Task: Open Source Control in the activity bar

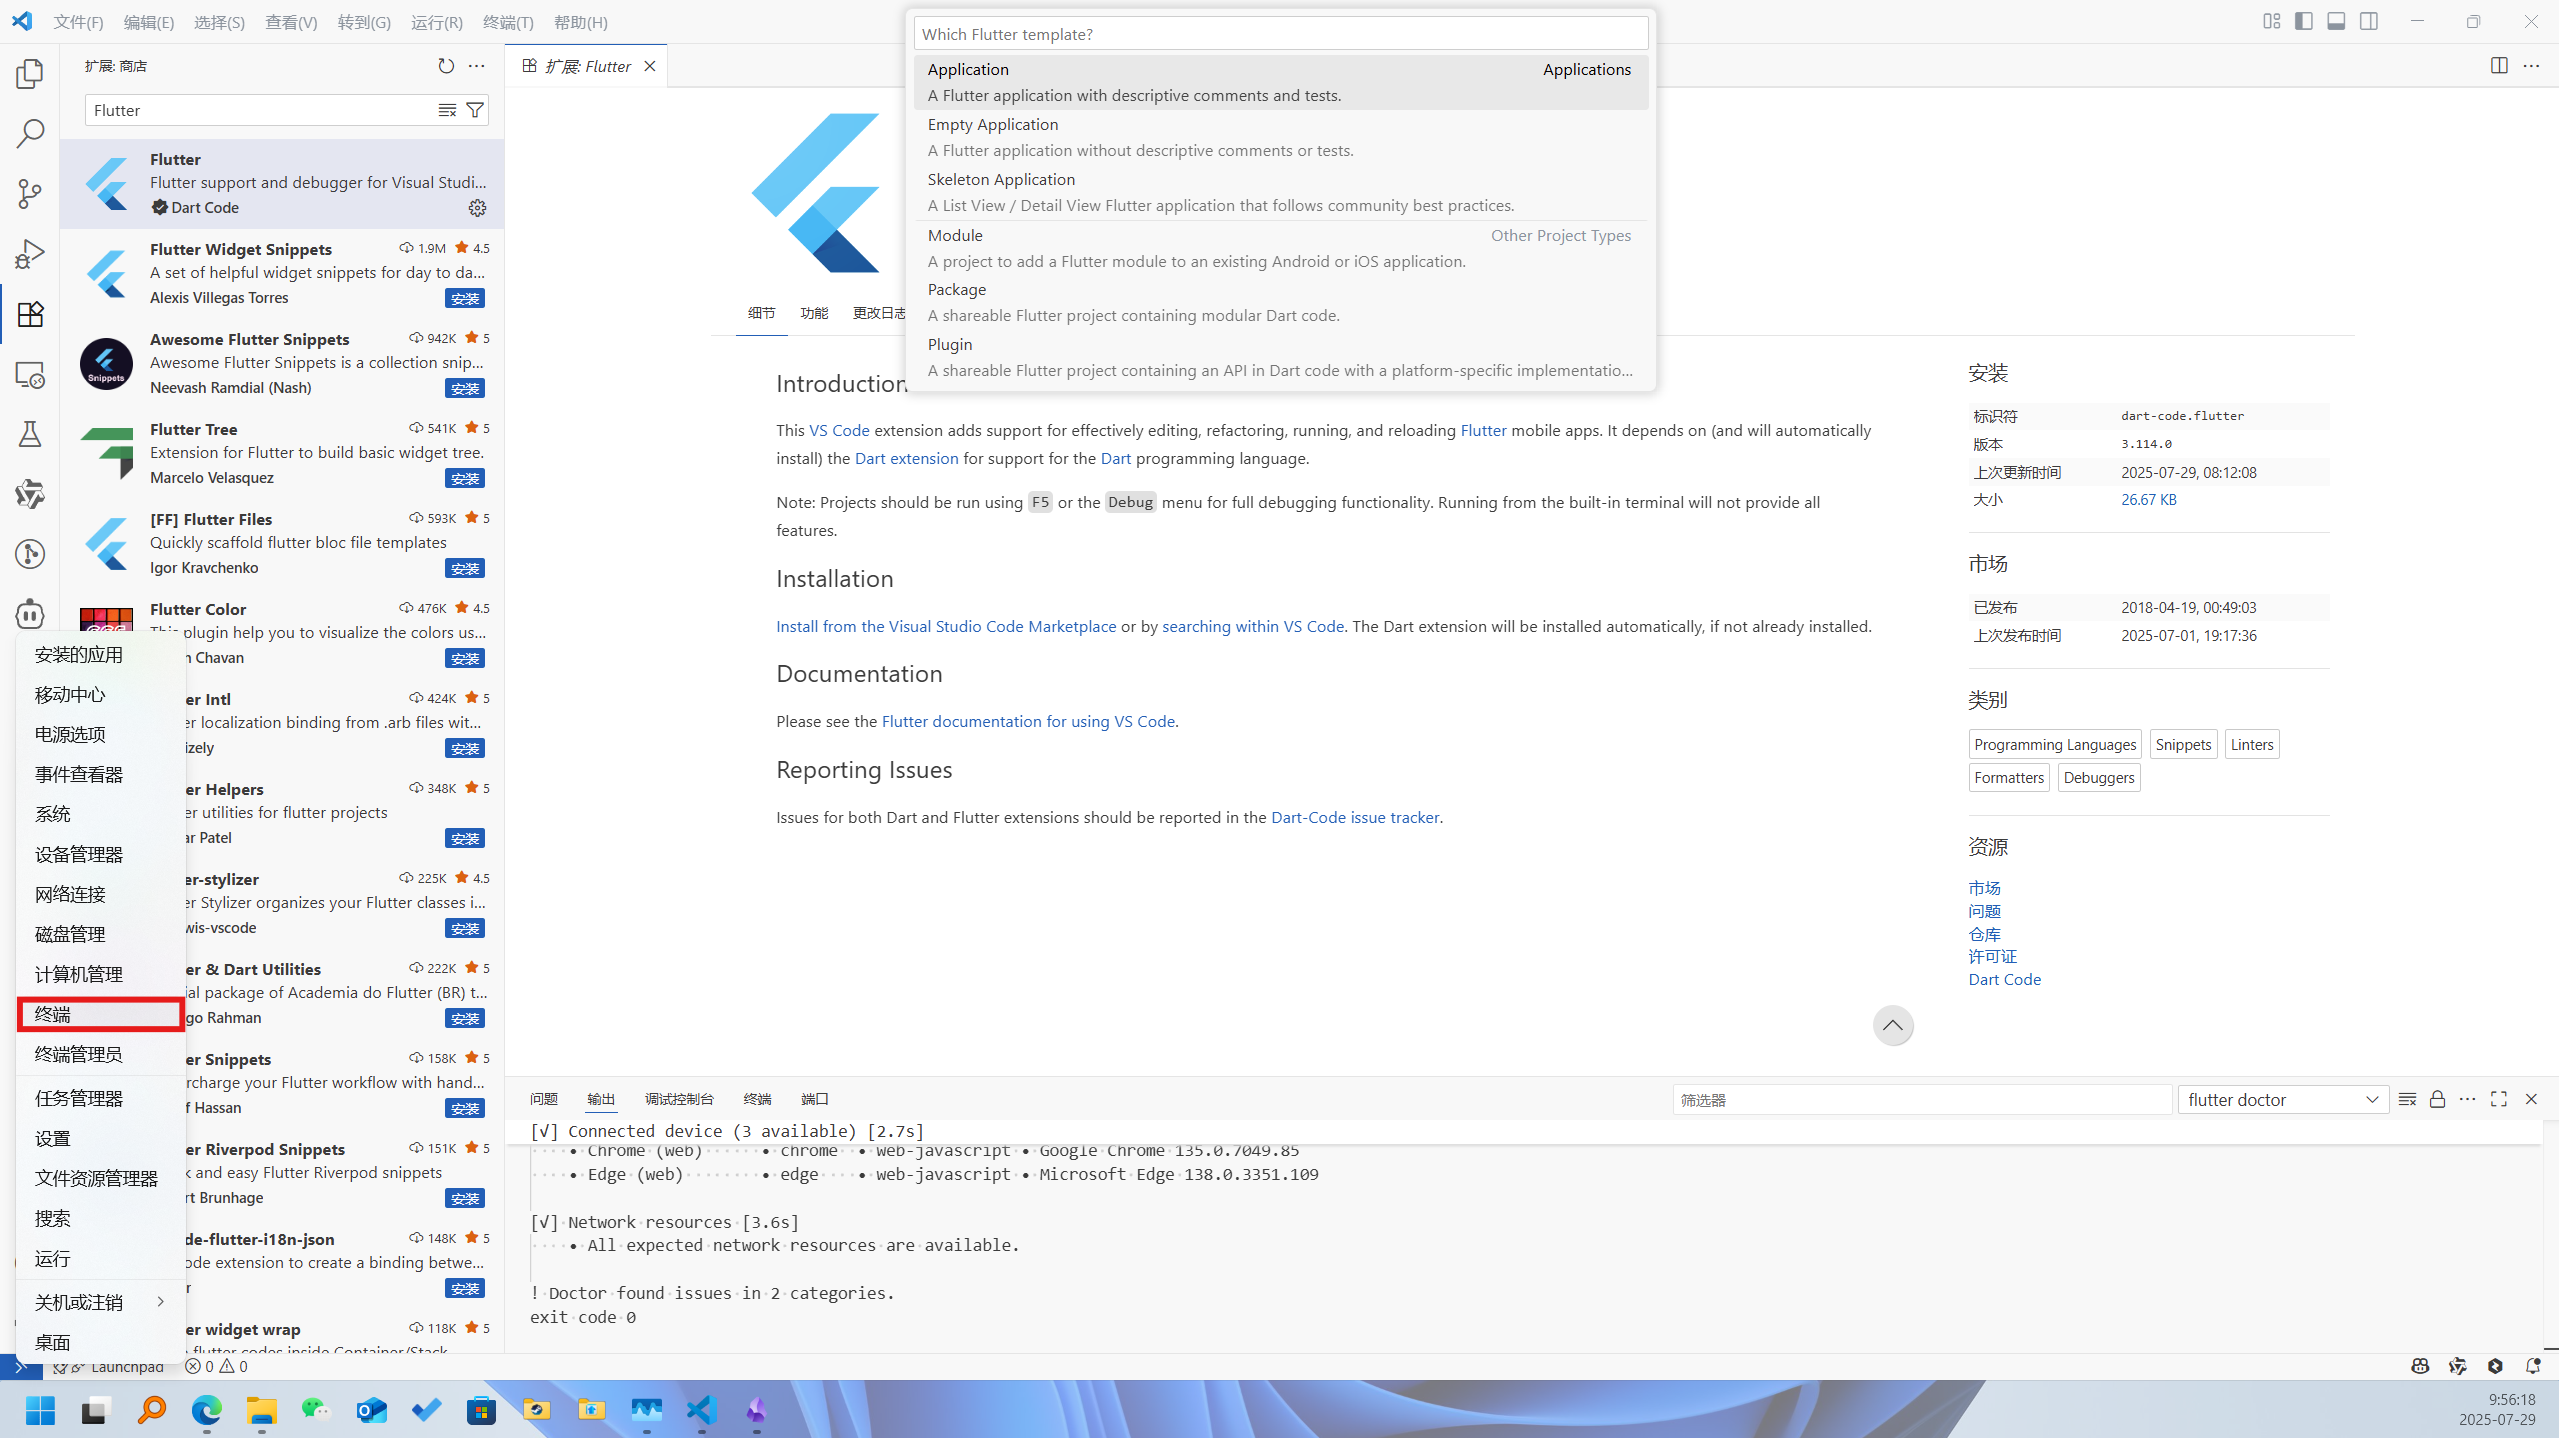Action: coord(30,194)
